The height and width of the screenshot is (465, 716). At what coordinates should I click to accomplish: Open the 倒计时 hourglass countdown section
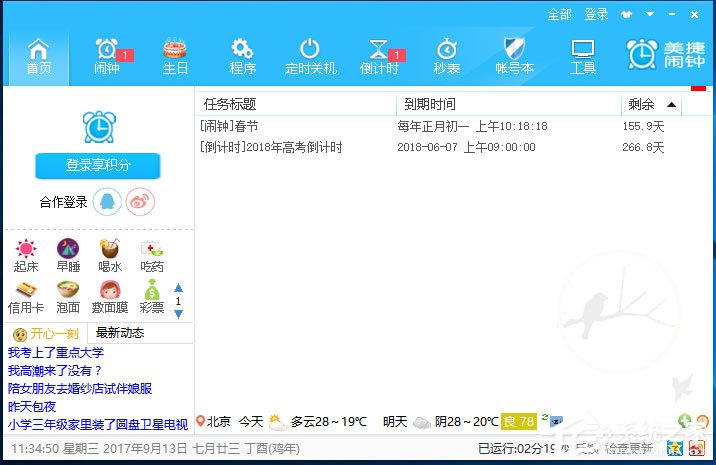pos(379,57)
